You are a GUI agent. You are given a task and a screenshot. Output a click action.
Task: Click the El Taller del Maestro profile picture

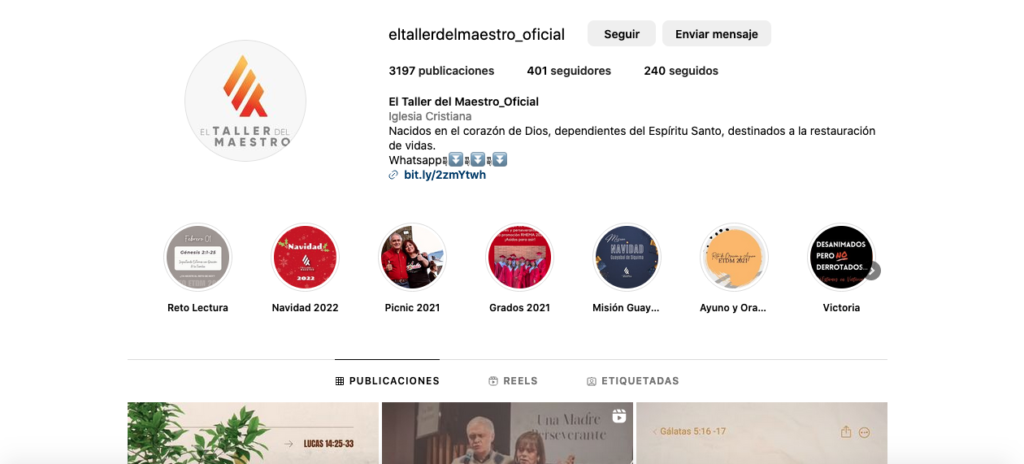[x=245, y=101]
